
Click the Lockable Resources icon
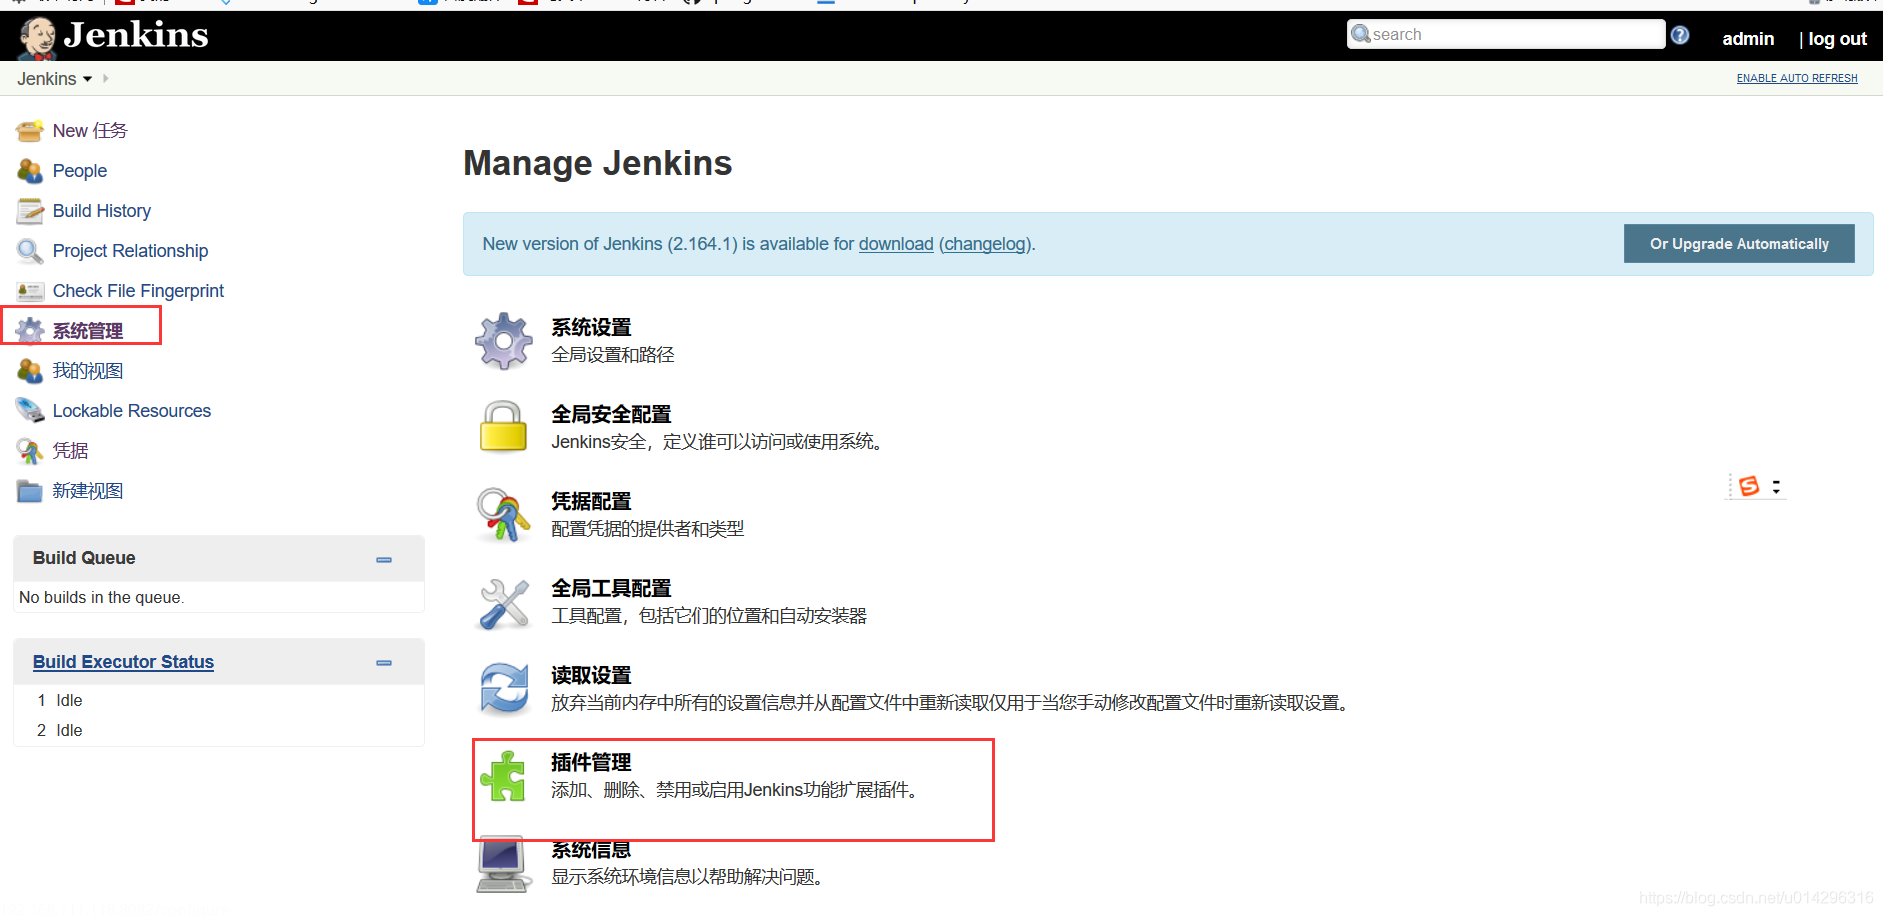(x=30, y=411)
